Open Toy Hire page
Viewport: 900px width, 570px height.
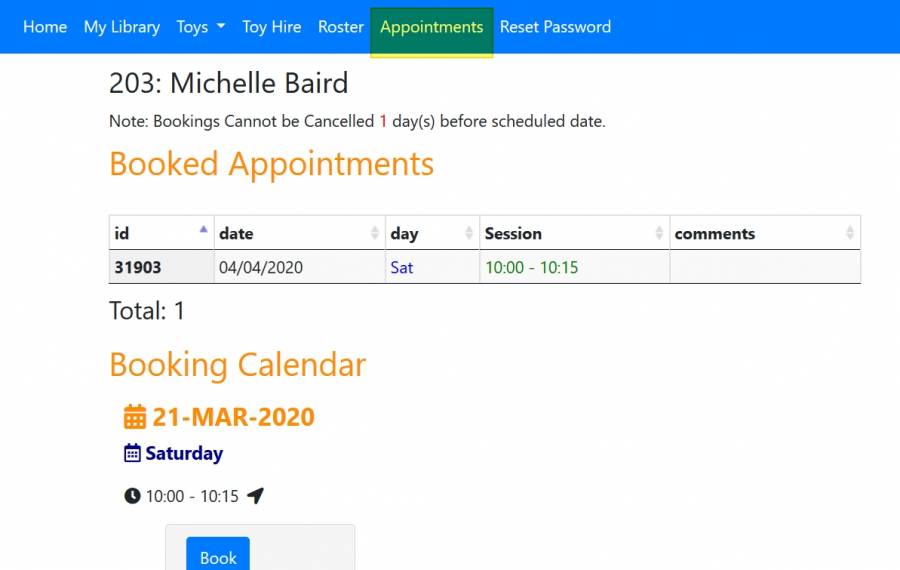[x=272, y=27]
